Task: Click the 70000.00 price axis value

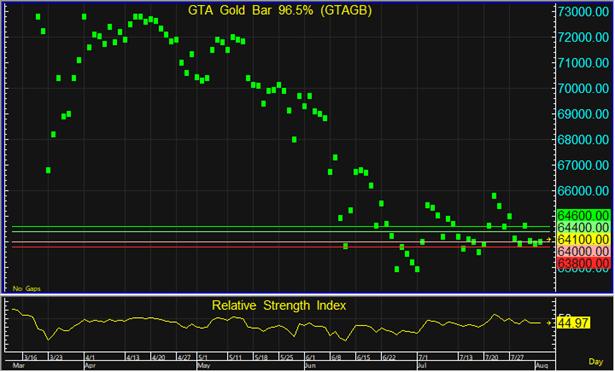Action: click(x=583, y=88)
